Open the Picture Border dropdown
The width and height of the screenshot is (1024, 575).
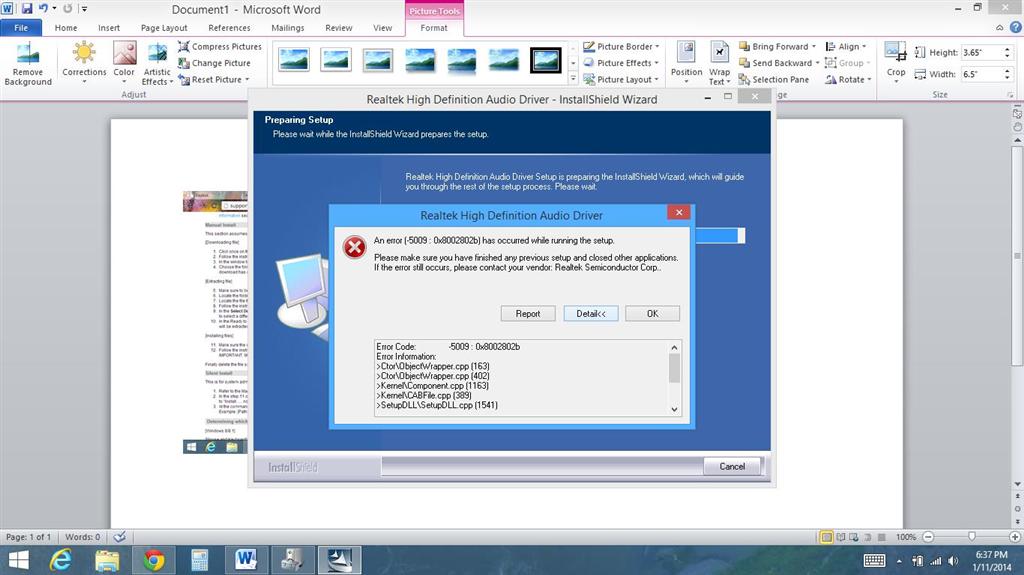point(621,46)
